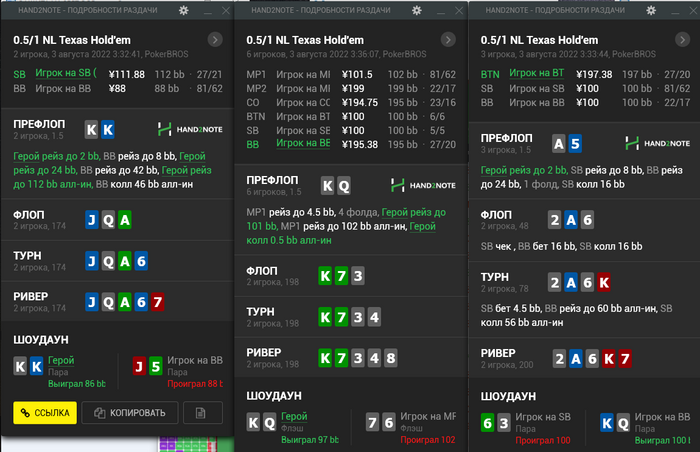Screen dimensions: 700x452
Task: Select SB player row ¥100 5/5 in middle window
Action: coord(351,130)
